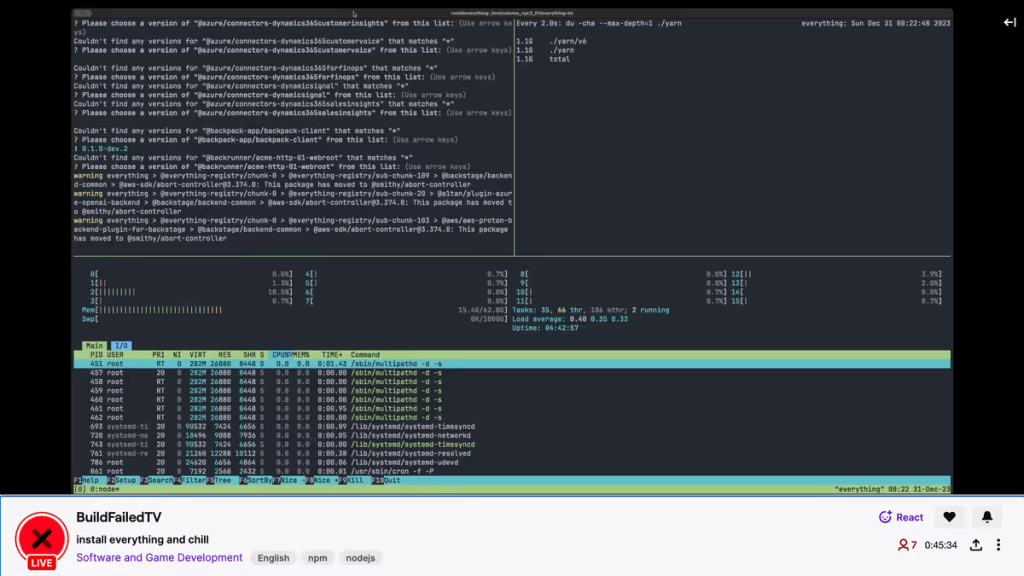This screenshot has height=576, width=1024.
Task: Toggle follow with the heart button
Action: [x=949, y=517]
